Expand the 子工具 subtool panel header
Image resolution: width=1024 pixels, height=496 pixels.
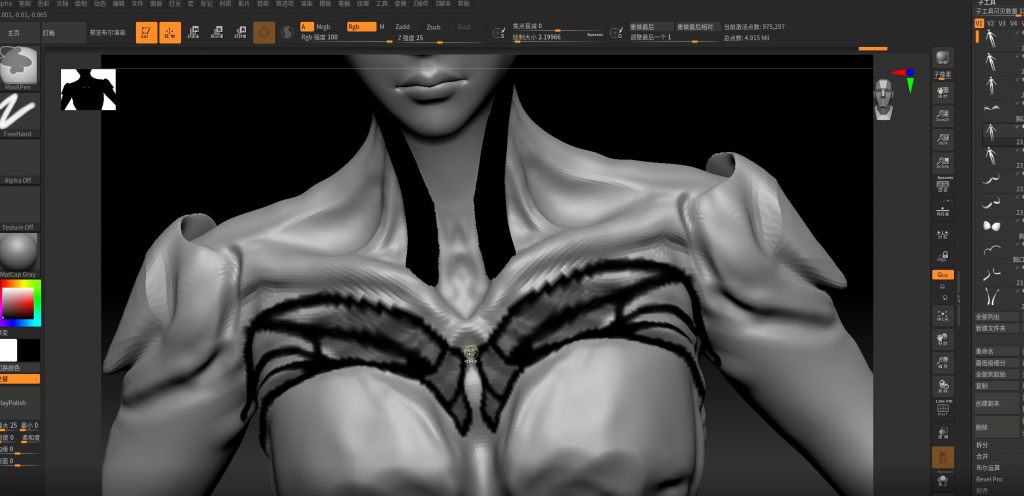click(988, 3)
